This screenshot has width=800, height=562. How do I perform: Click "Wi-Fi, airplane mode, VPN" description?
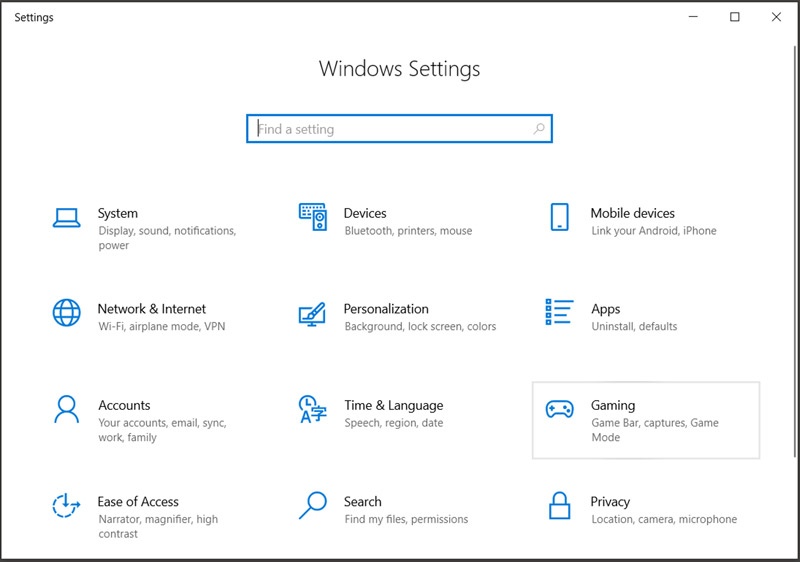(162, 326)
